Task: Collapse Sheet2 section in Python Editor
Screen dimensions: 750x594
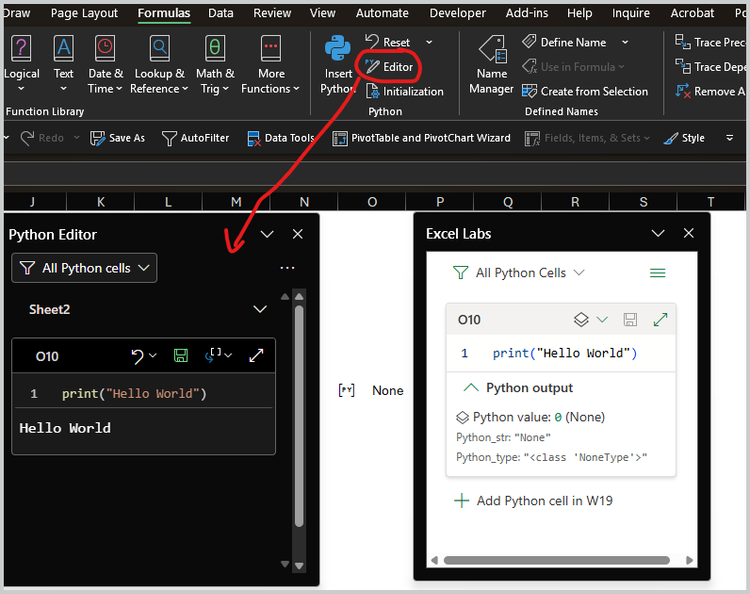Action: 260,309
